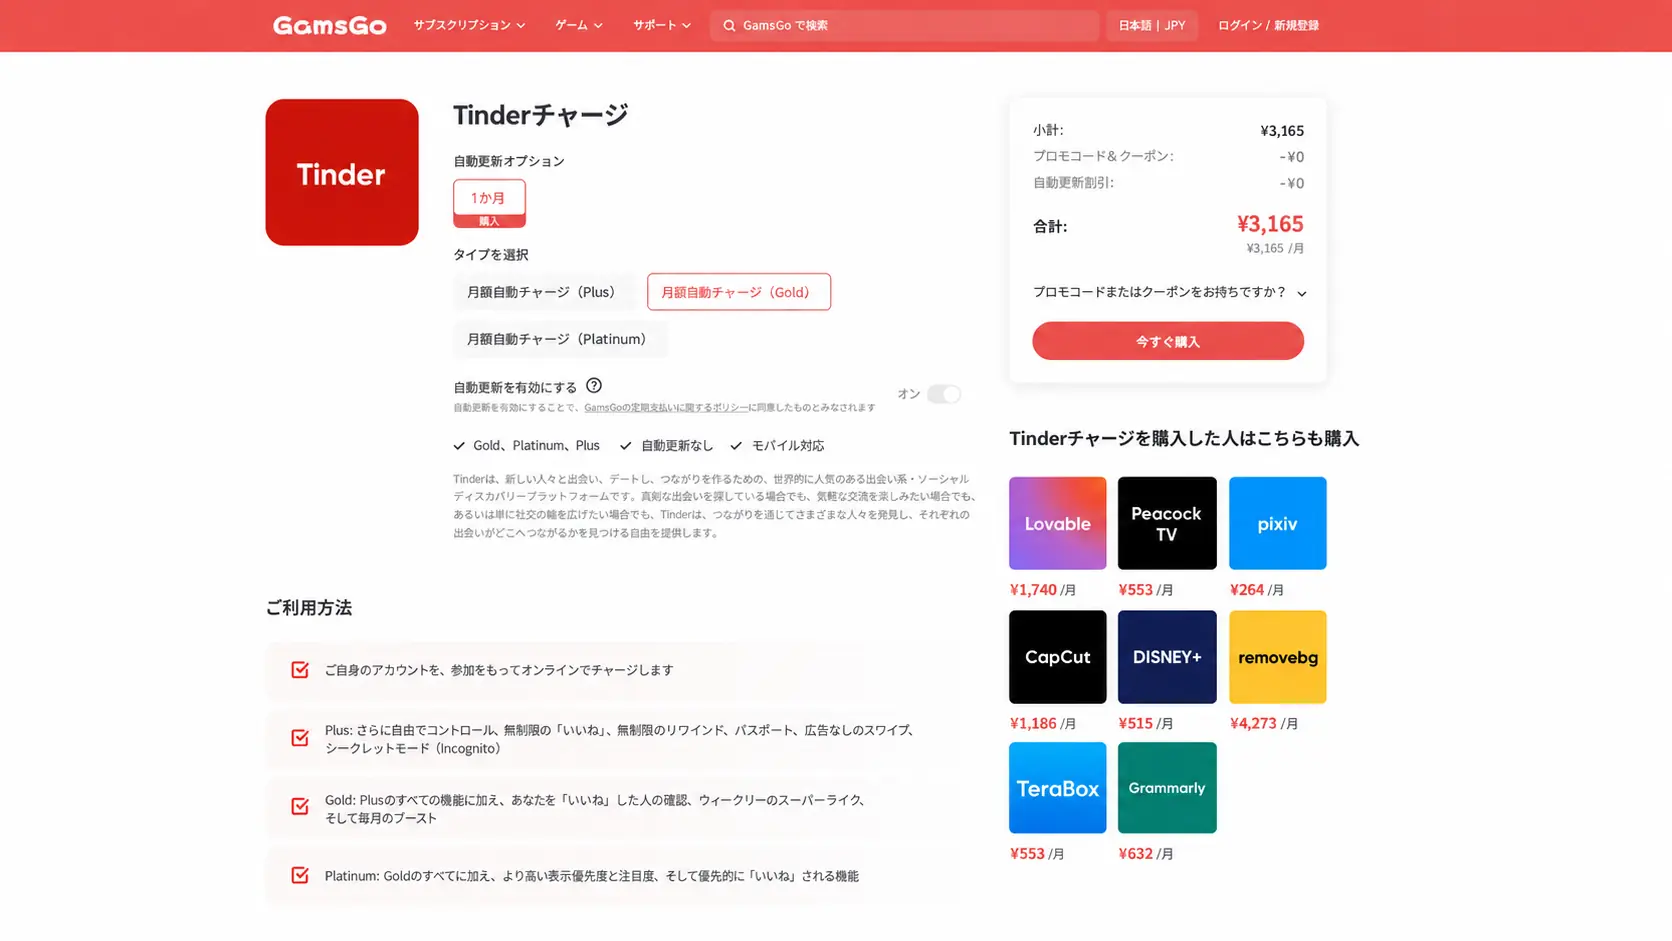This screenshot has height=941, width=1672.
Task: Click ログイン / 新規登録 link
Action: pos(1268,25)
